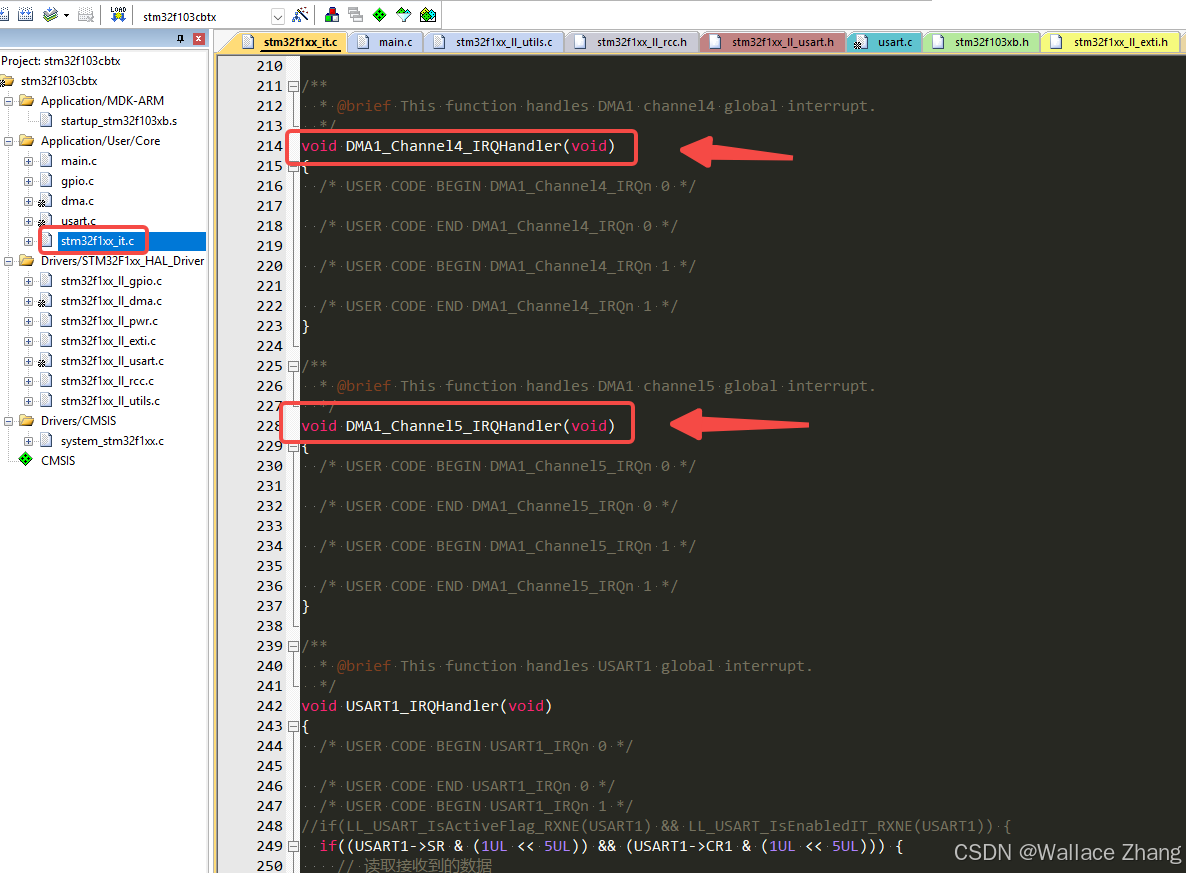Select system_stm32f1xx.c in project tree
1186x873 pixels.
coord(112,441)
